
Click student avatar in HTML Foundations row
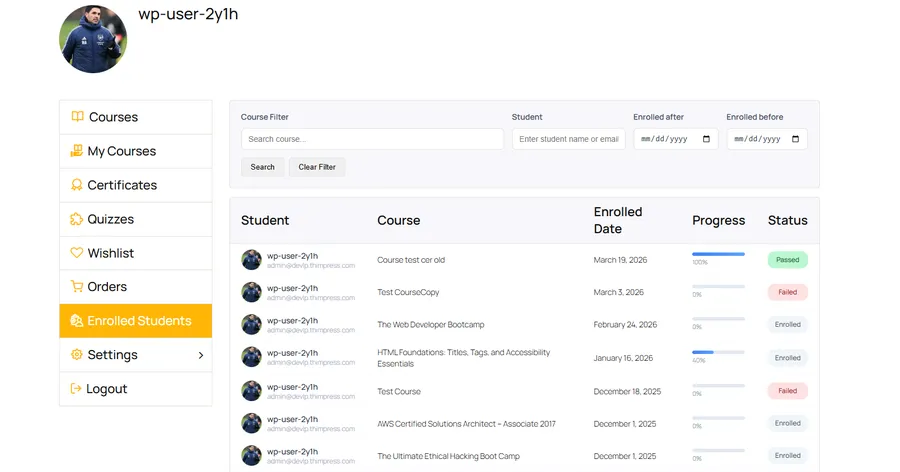pyautogui.click(x=251, y=357)
